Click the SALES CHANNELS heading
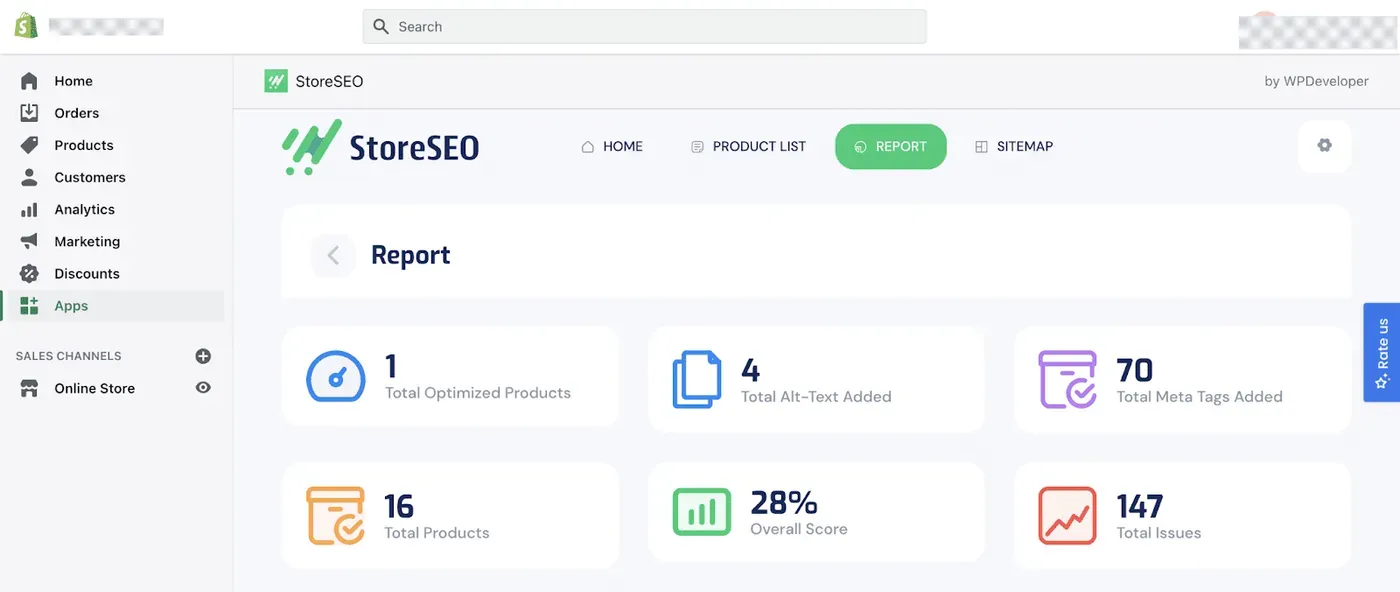The width and height of the screenshot is (1400, 592). 69,356
